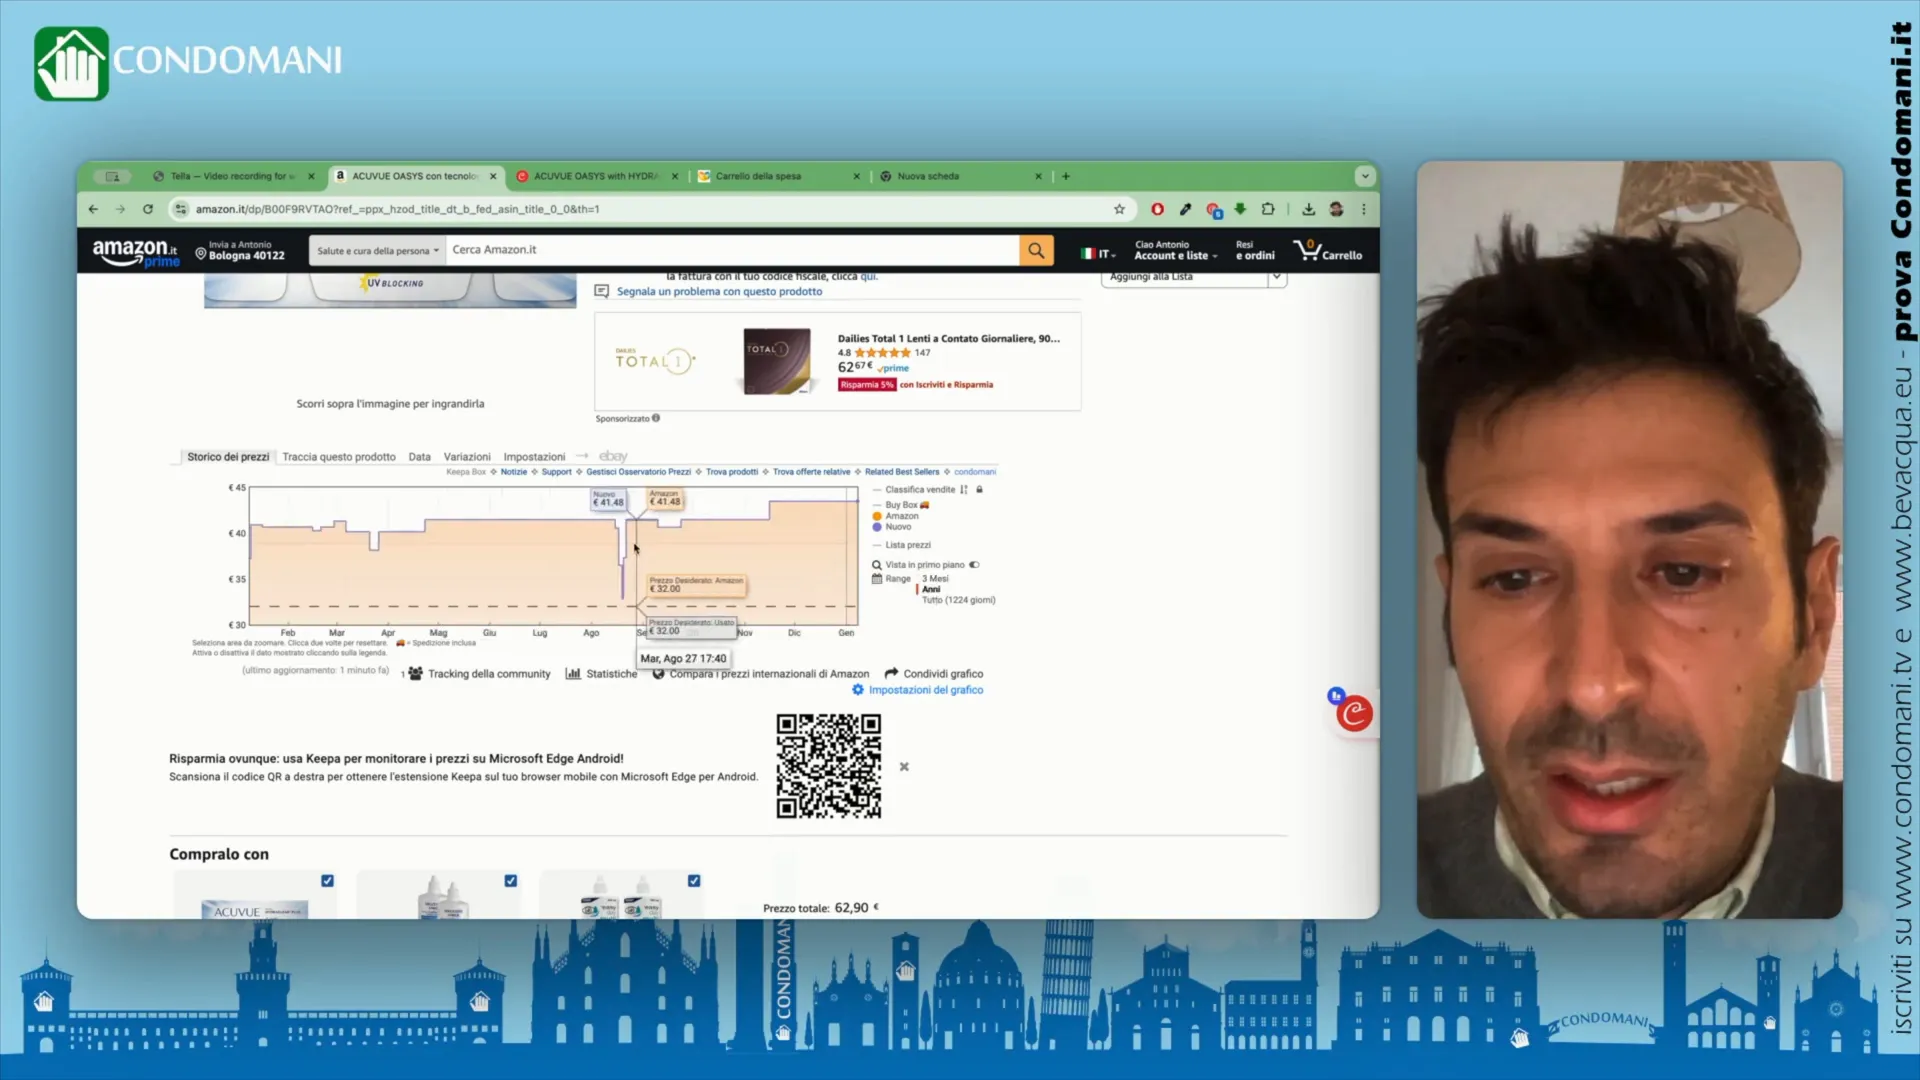
Task: Switch to ACUVUE OASYS with HYDRA browser tab
Action: (596, 176)
